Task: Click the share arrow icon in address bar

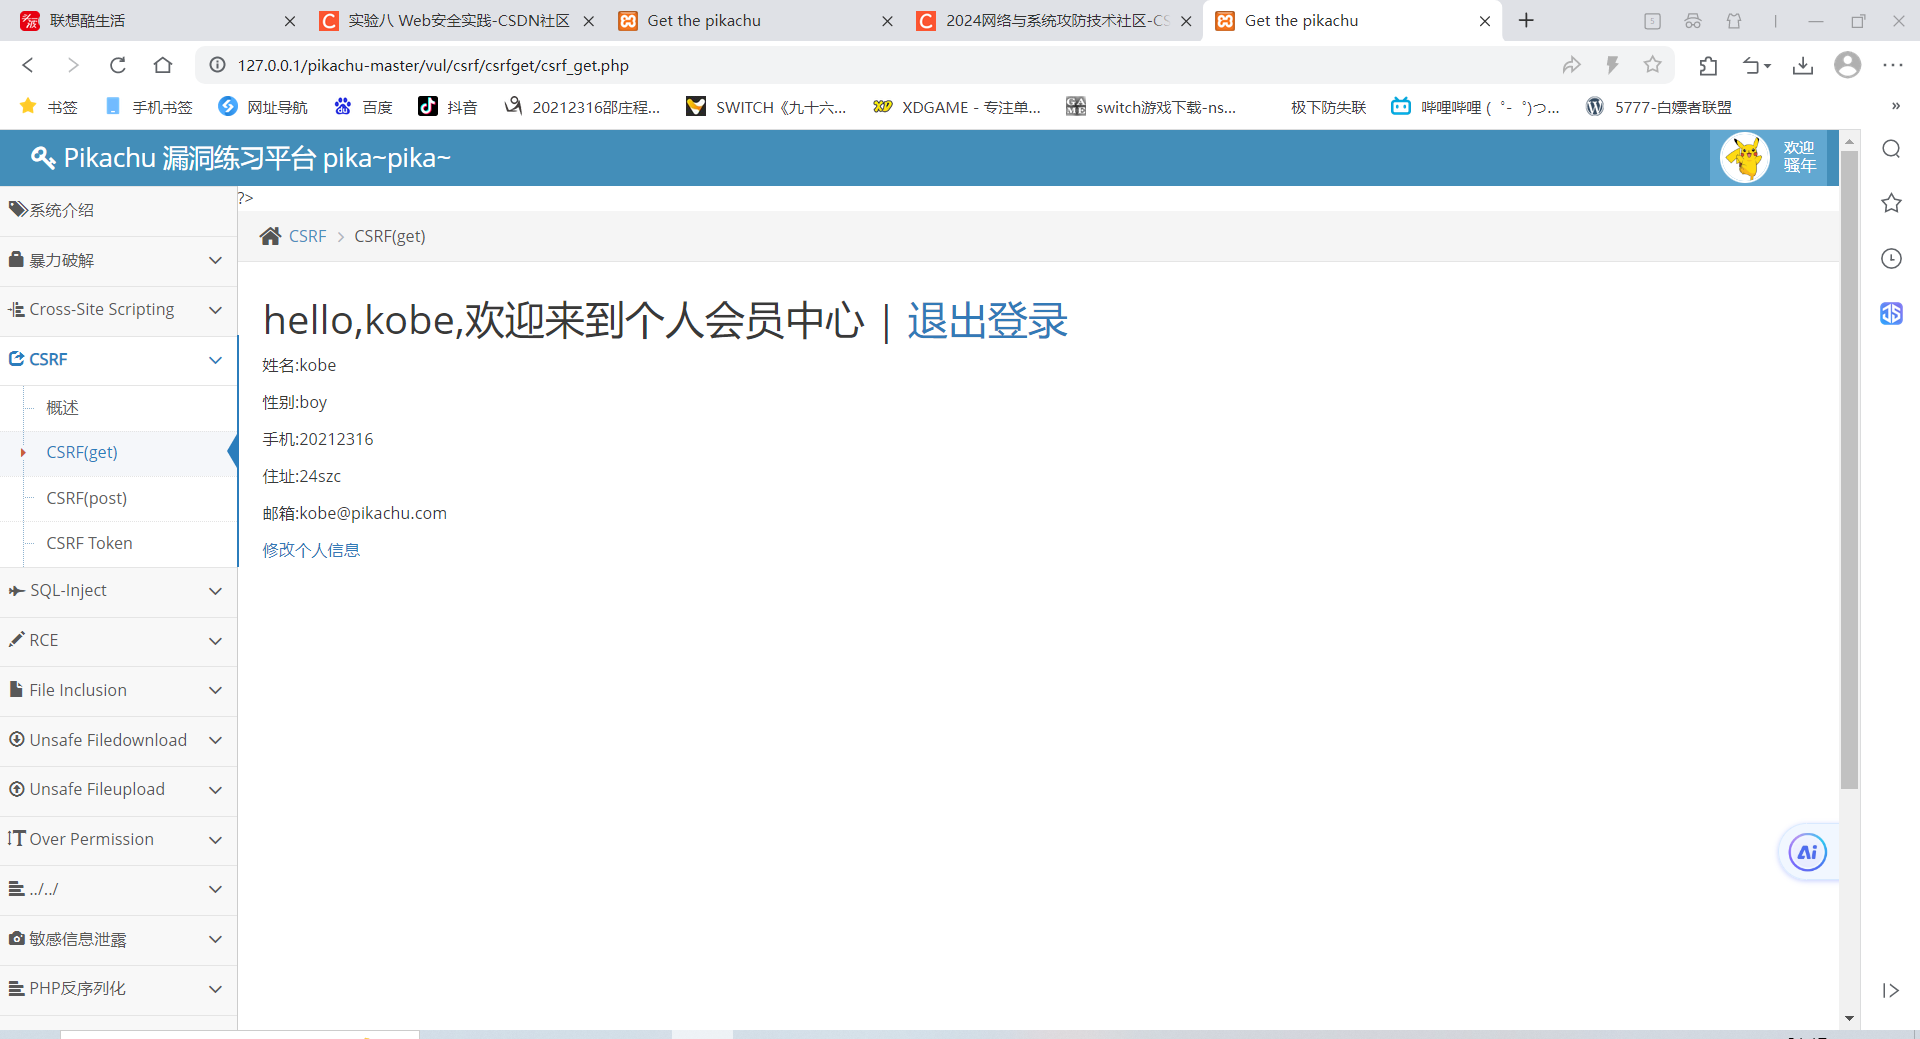Action: (1572, 65)
